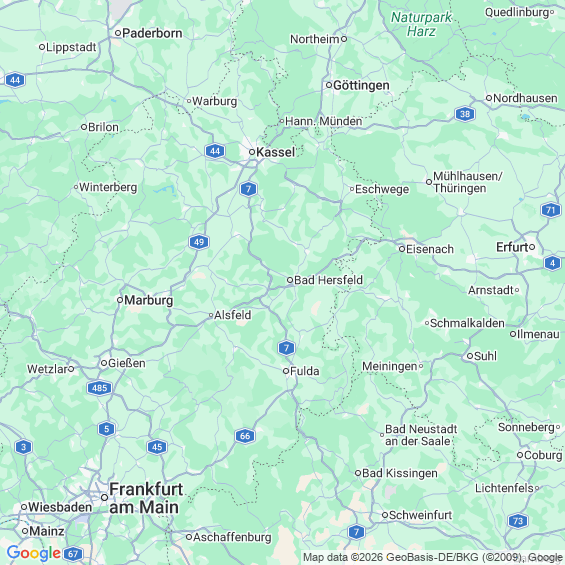Click the A73 highway shield
The width and height of the screenshot is (565, 565).
click(518, 521)
